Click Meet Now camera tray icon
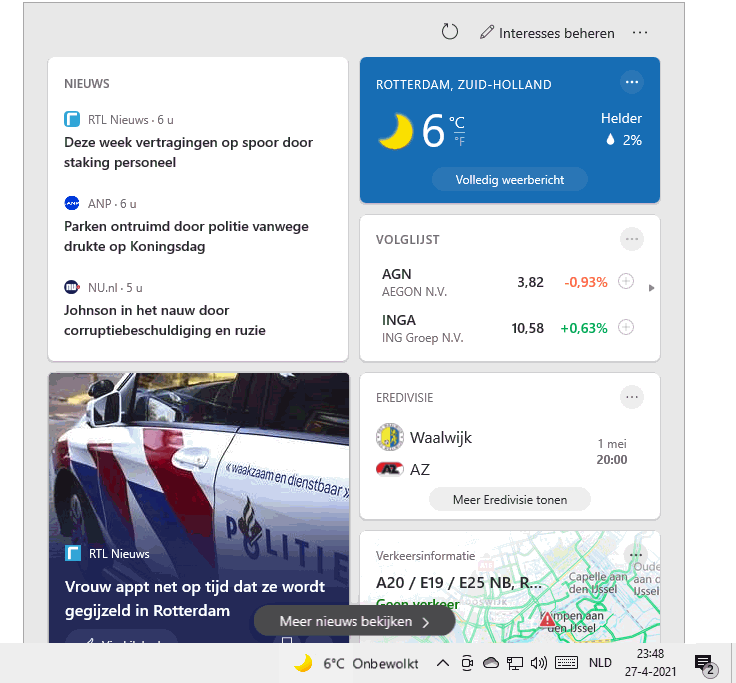The width and height of the screenshot is (736, 683). 467,663
